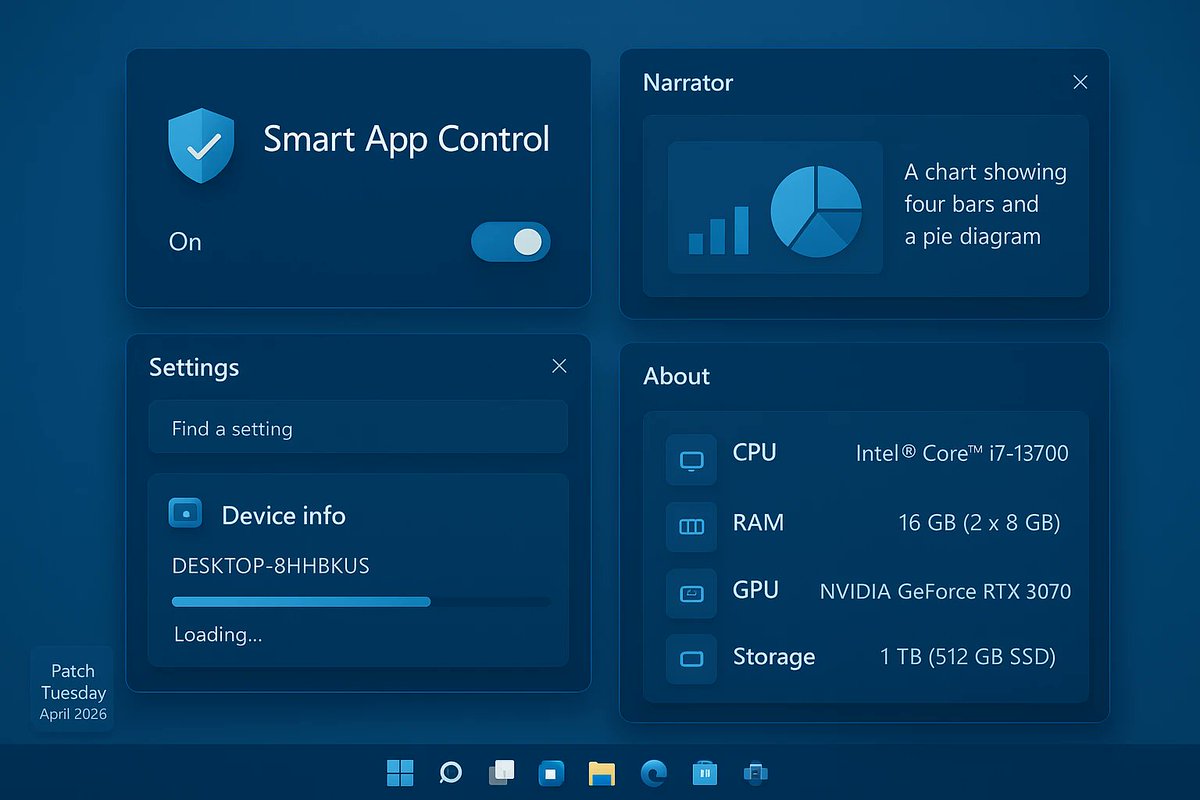1200x800 pixels.
Task: Click the Settings panel heading
Action: click(194, 367)
